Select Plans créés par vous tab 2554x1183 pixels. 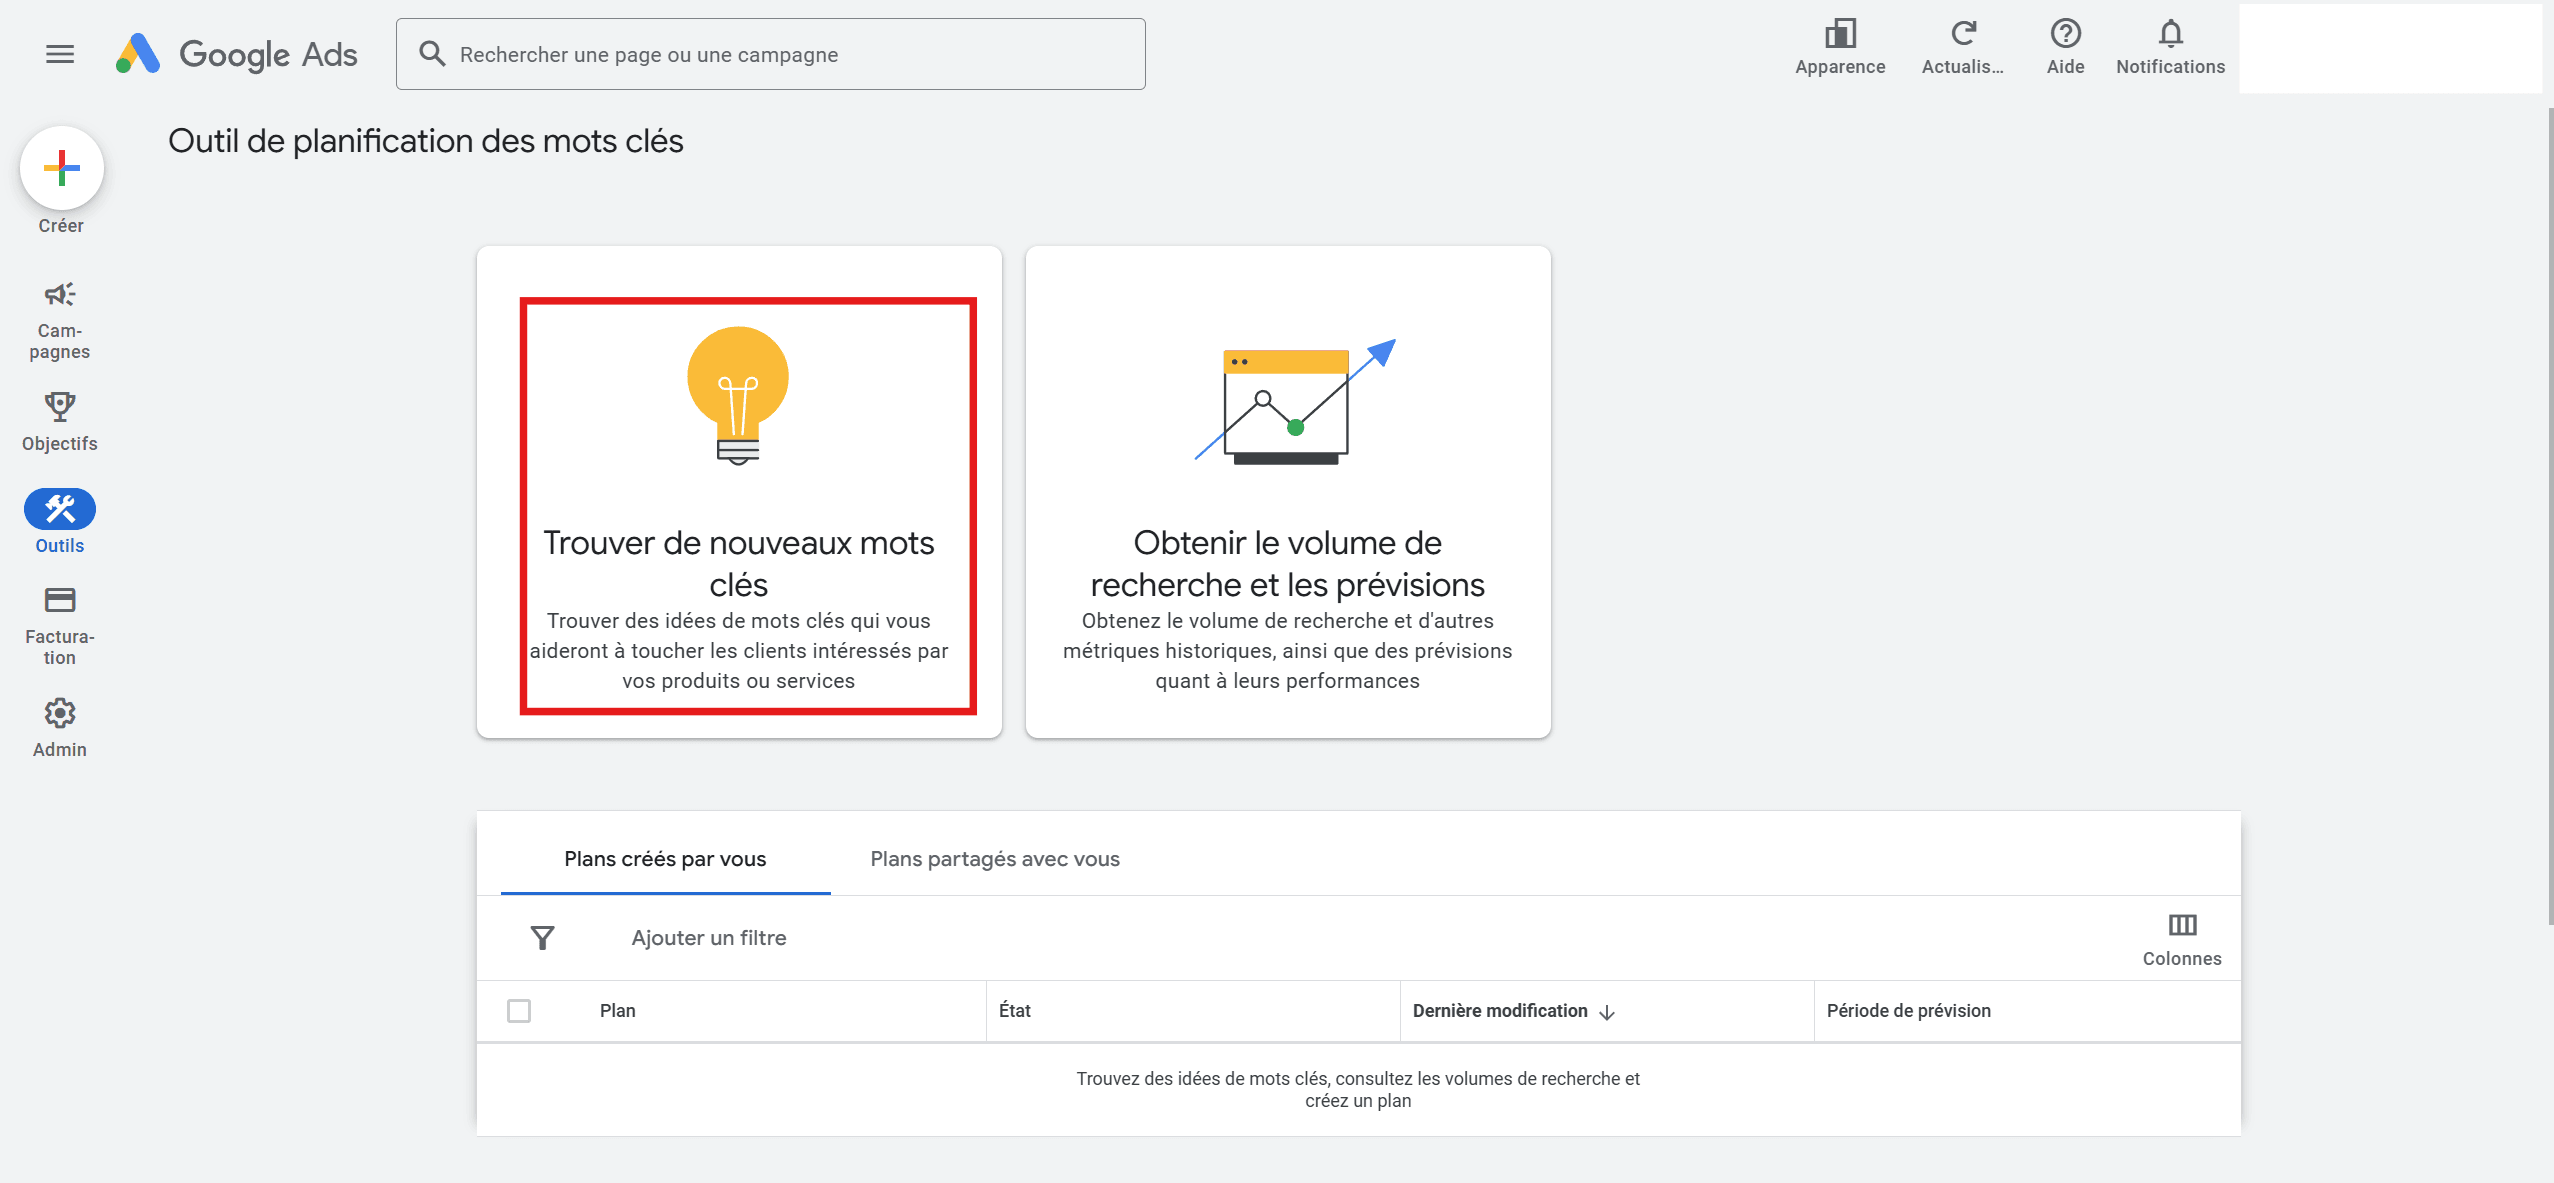[665, 859]
